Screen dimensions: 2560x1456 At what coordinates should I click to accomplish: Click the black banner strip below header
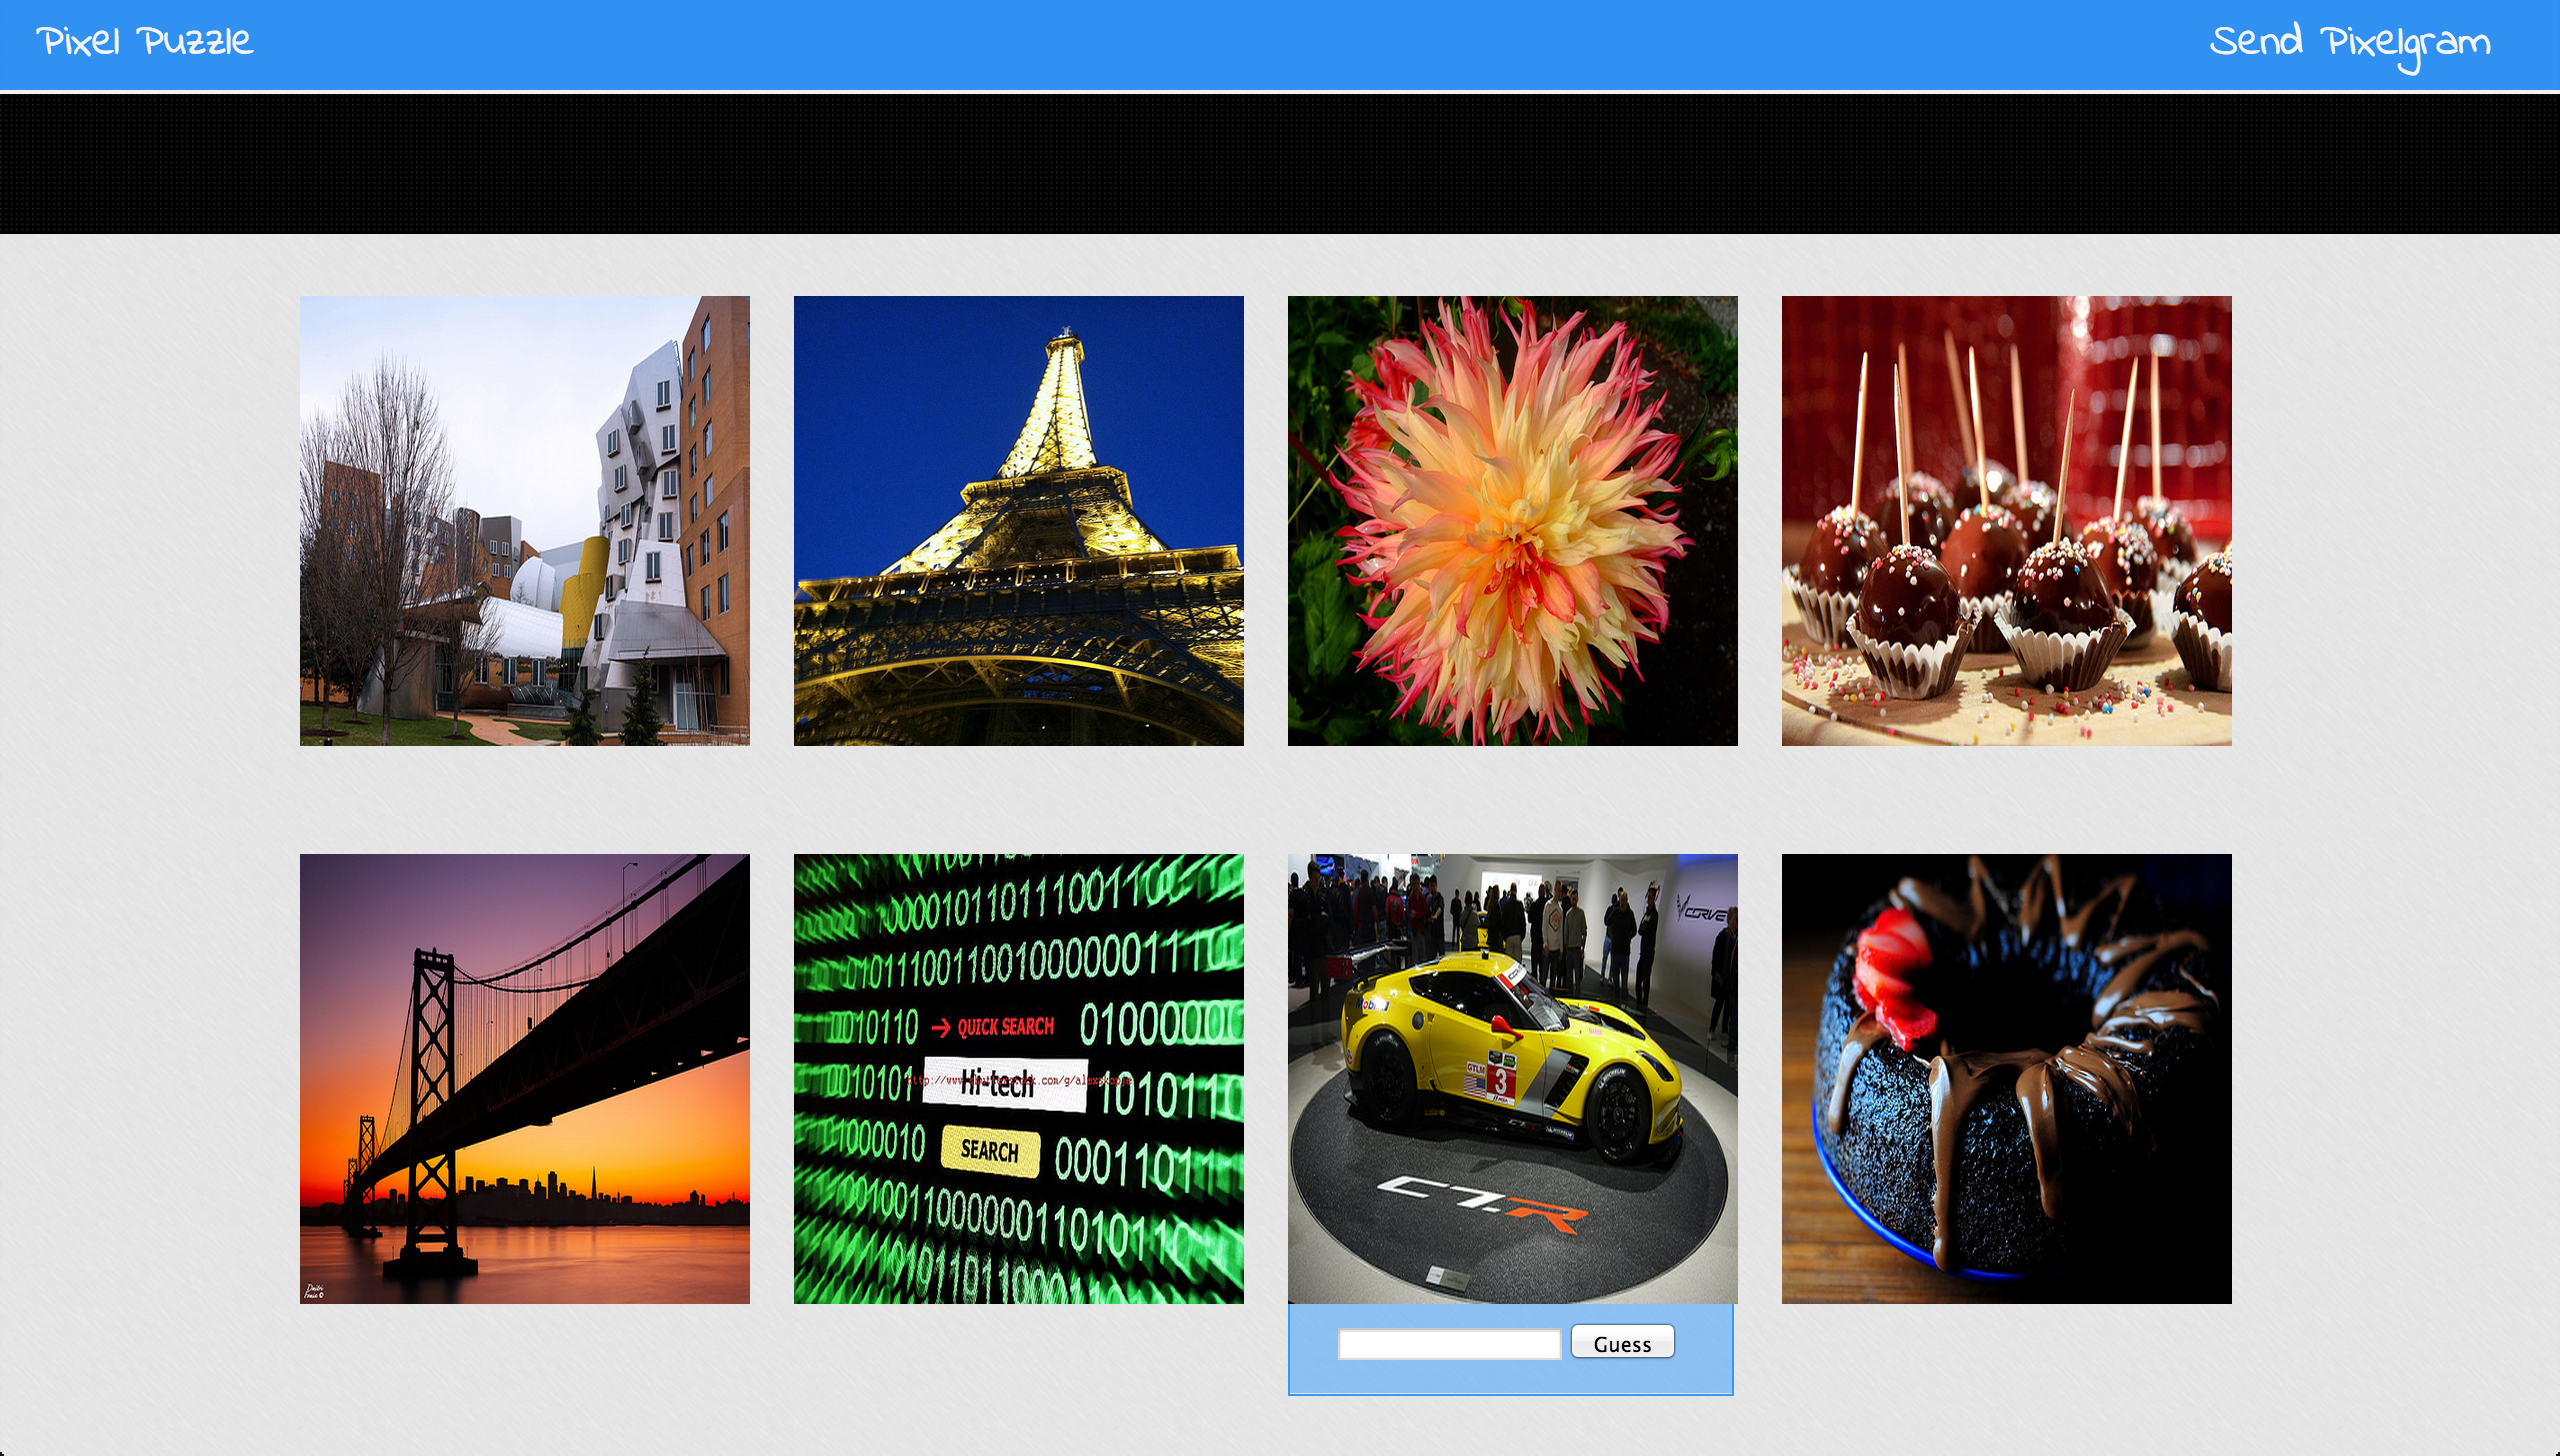1280,164
